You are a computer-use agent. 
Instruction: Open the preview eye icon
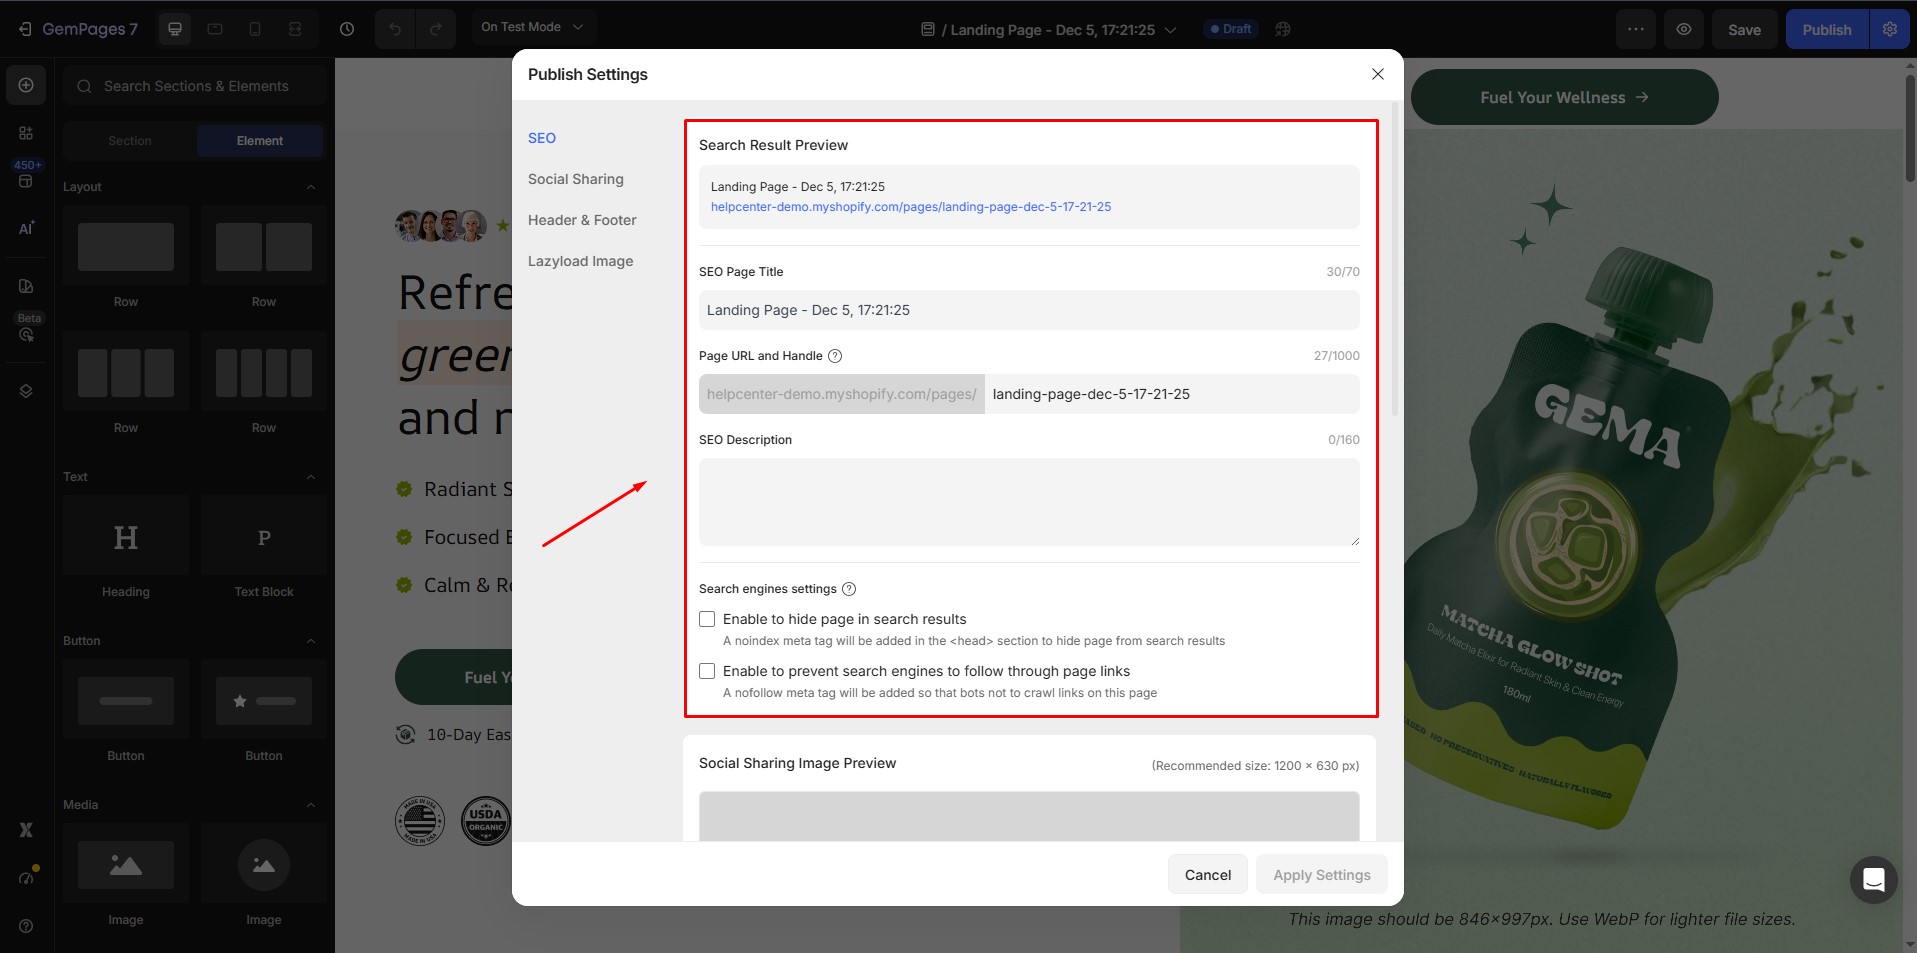[x=1684, y=29]
